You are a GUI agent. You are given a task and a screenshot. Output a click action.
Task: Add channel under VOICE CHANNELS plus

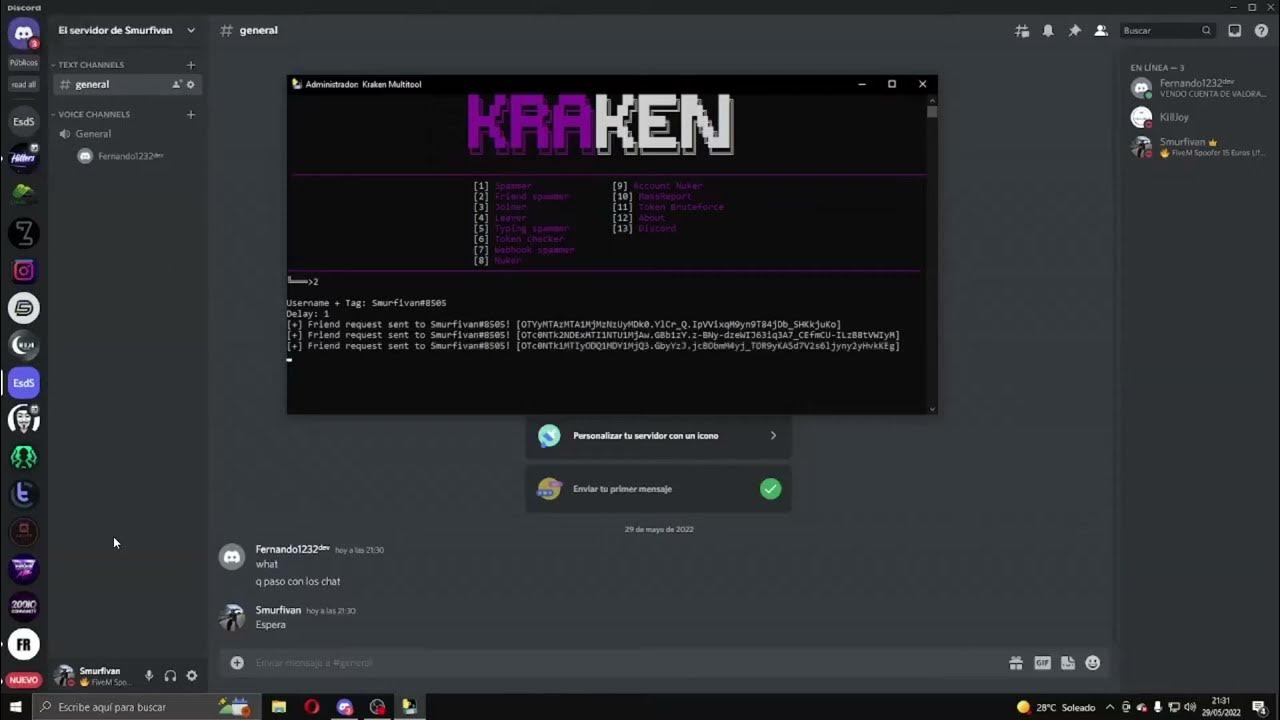pyautogui.click(x=191, y=115)
